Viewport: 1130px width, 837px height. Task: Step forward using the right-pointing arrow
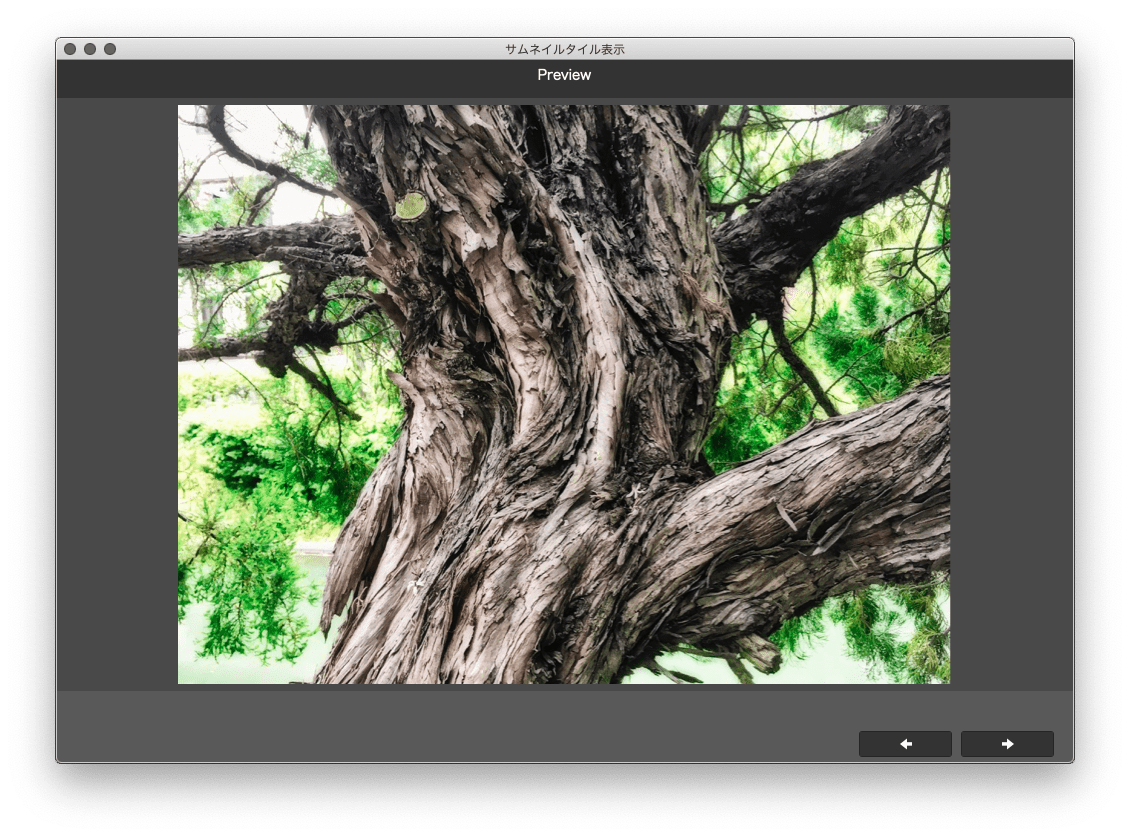(x=1007, y=744)
